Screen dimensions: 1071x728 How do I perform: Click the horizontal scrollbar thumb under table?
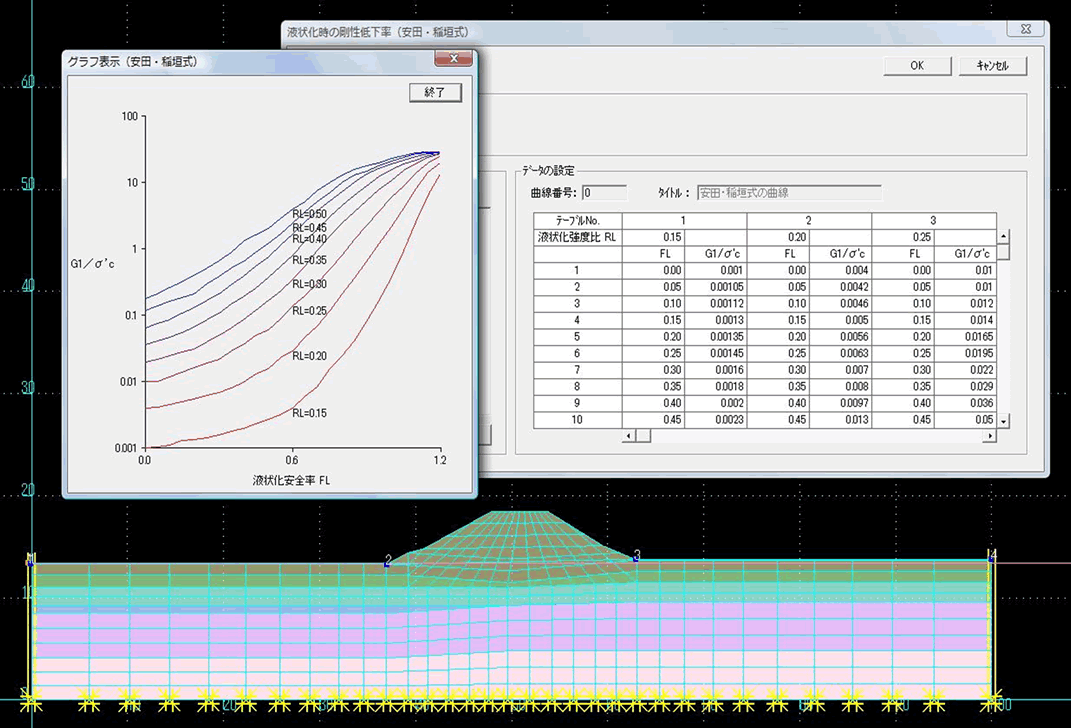point(645,436)
